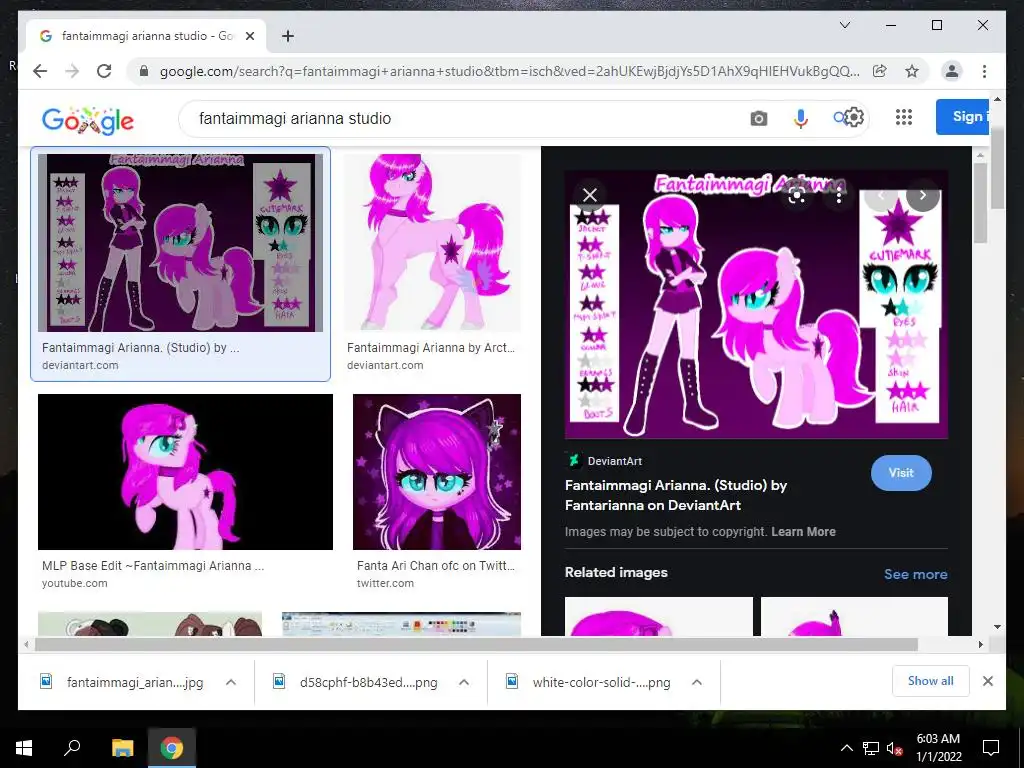Open Chrome profile avatar
This screenshot has width=1024, height=768.
point(952,71)
